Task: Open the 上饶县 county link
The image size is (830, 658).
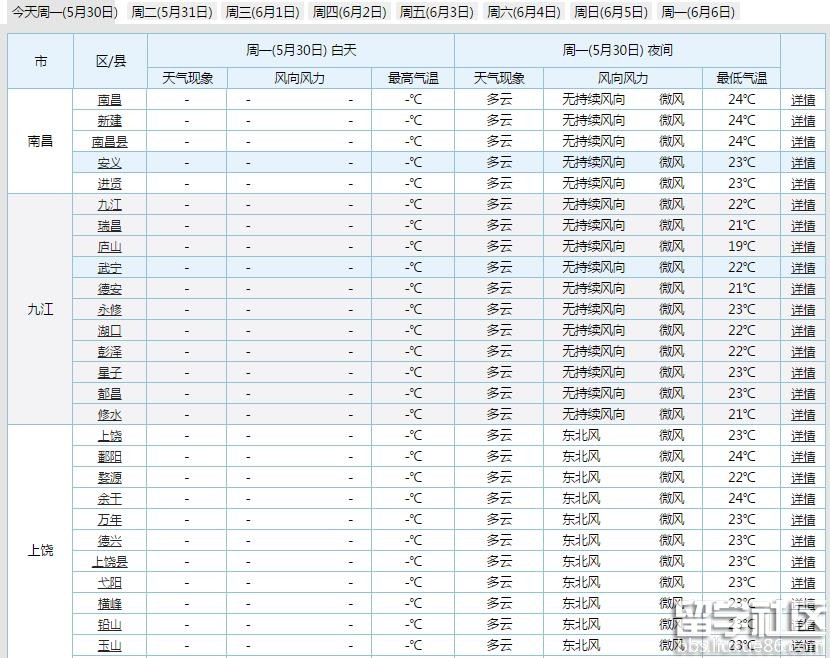Action: [x=110, y=562]
